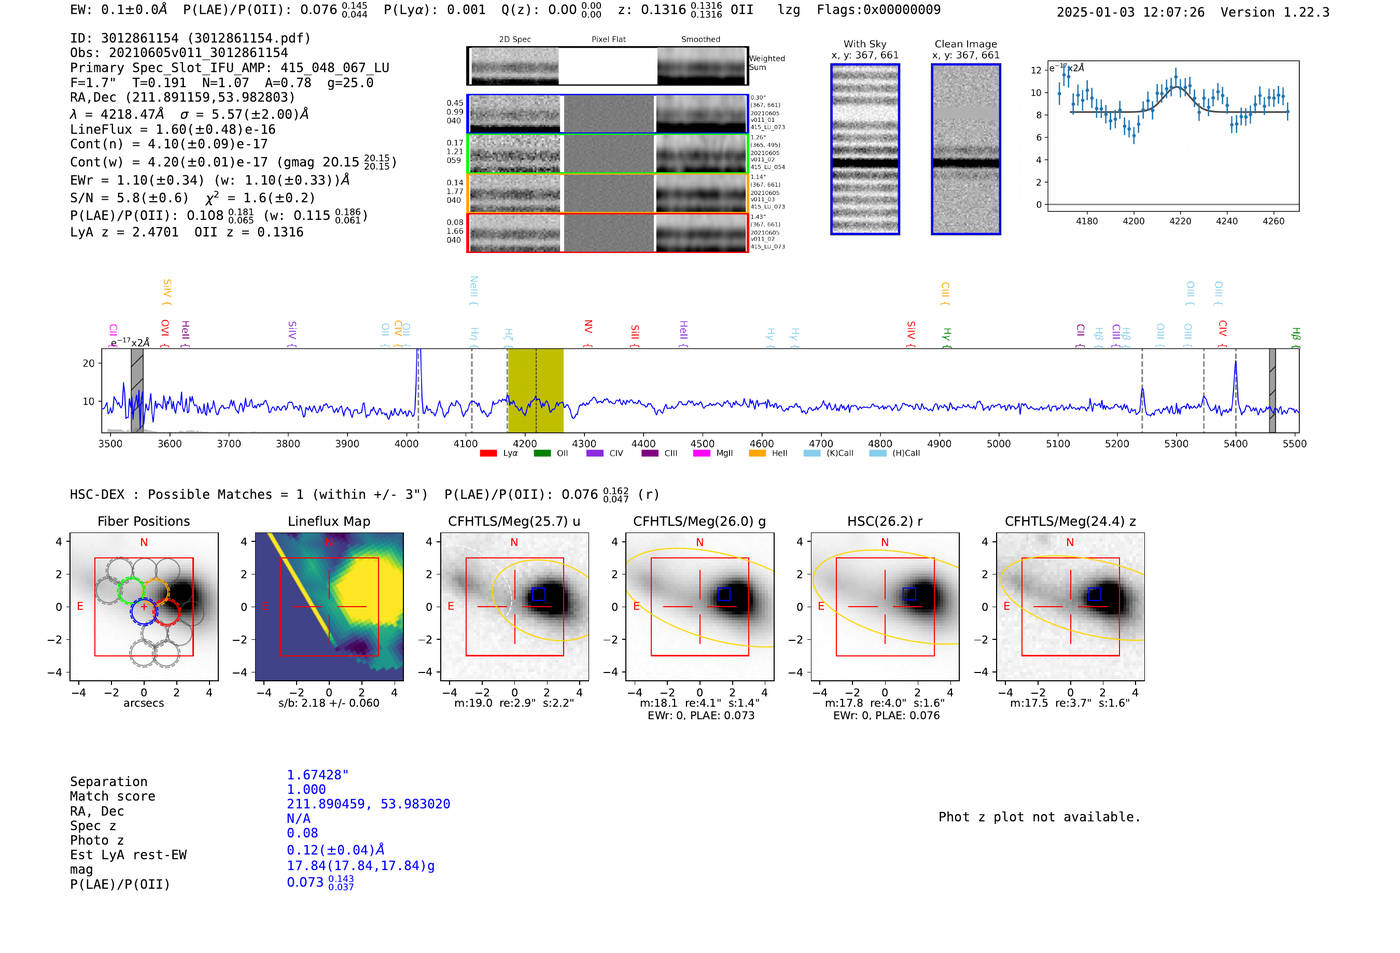Click the gray hatched band near 5460 Å
Screen dimensions: 1400x953
[x=1272, y=390]
